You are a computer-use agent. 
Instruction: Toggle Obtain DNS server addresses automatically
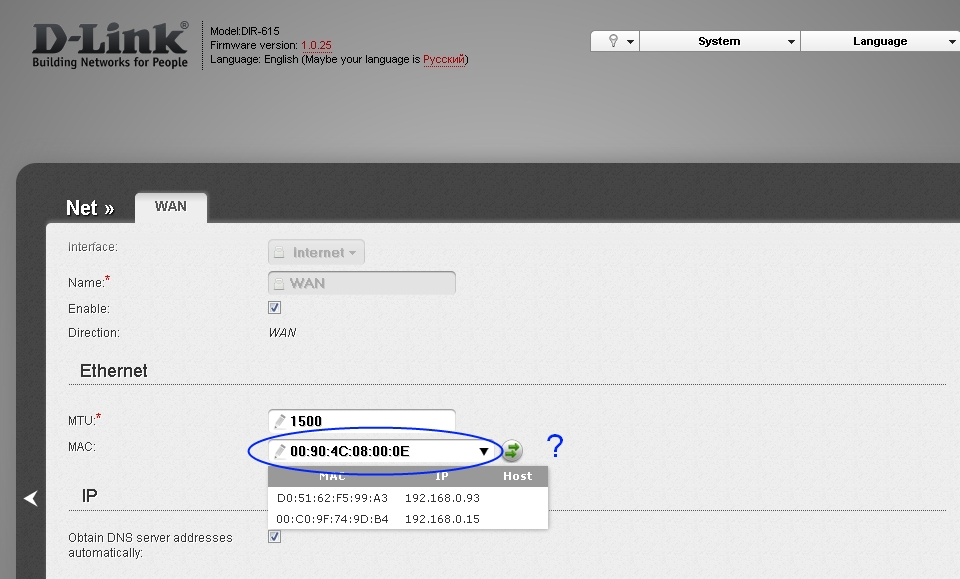pos(274,537)
